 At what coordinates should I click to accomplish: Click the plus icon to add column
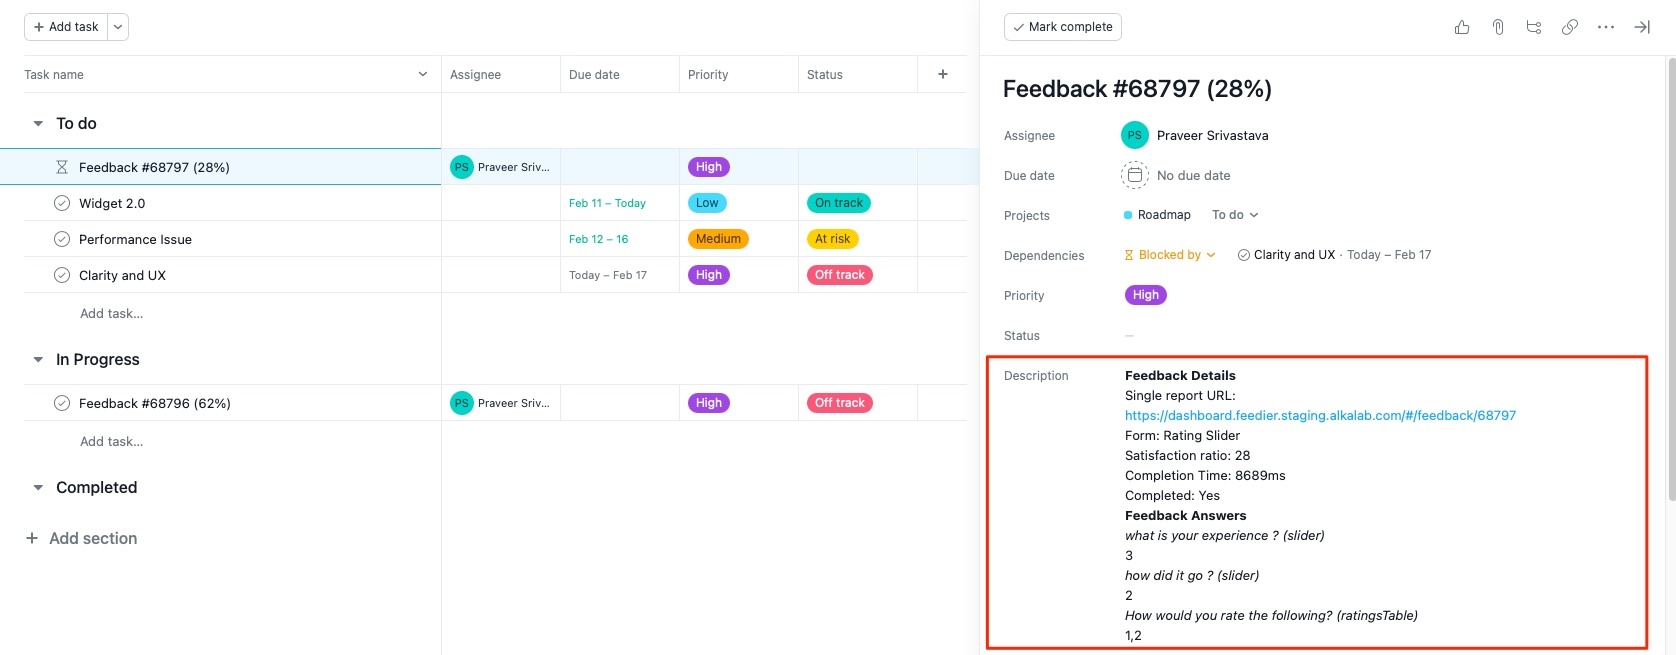click(x=942, y=74)
